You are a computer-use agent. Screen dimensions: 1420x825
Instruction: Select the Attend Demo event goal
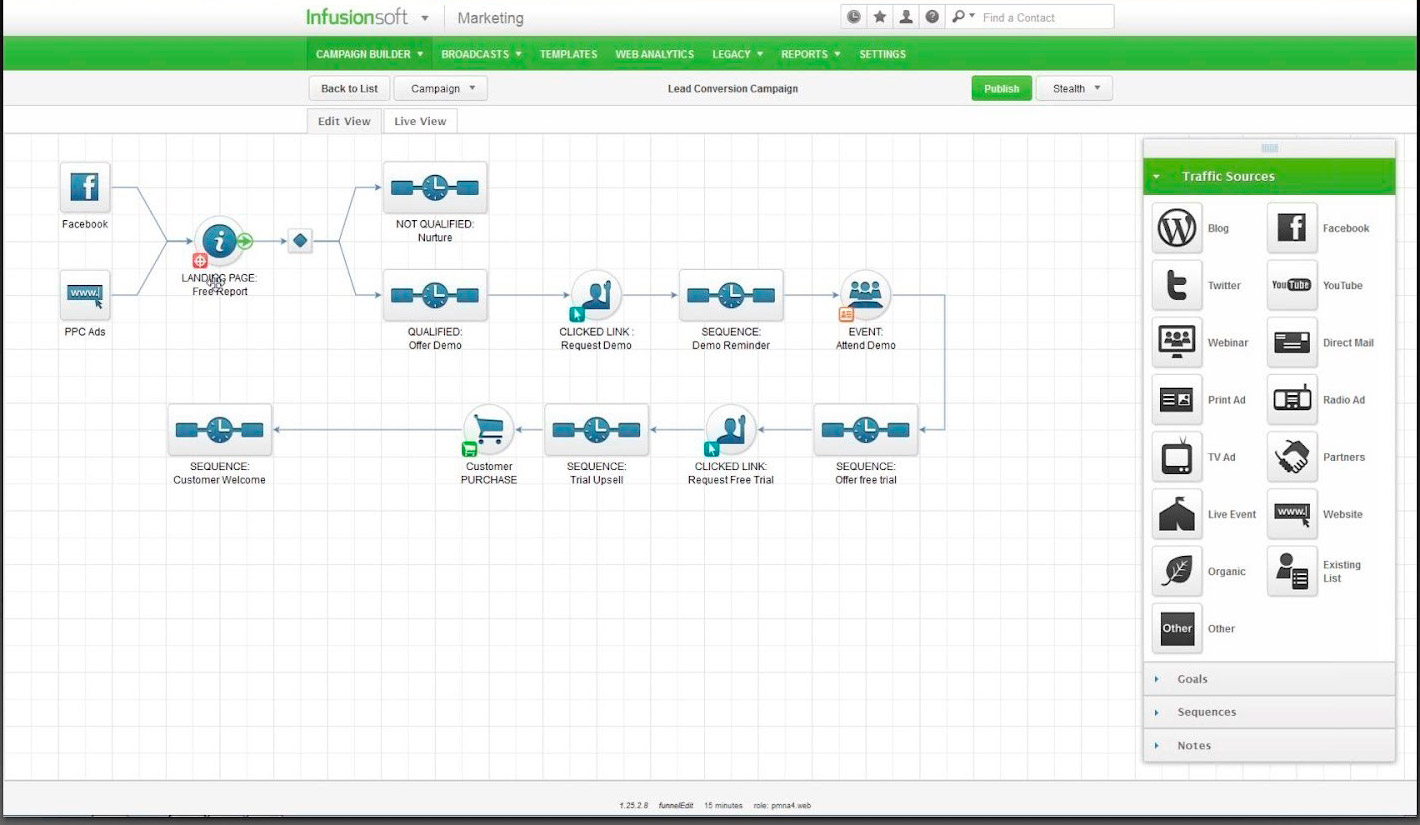click(x=865, y=295)
